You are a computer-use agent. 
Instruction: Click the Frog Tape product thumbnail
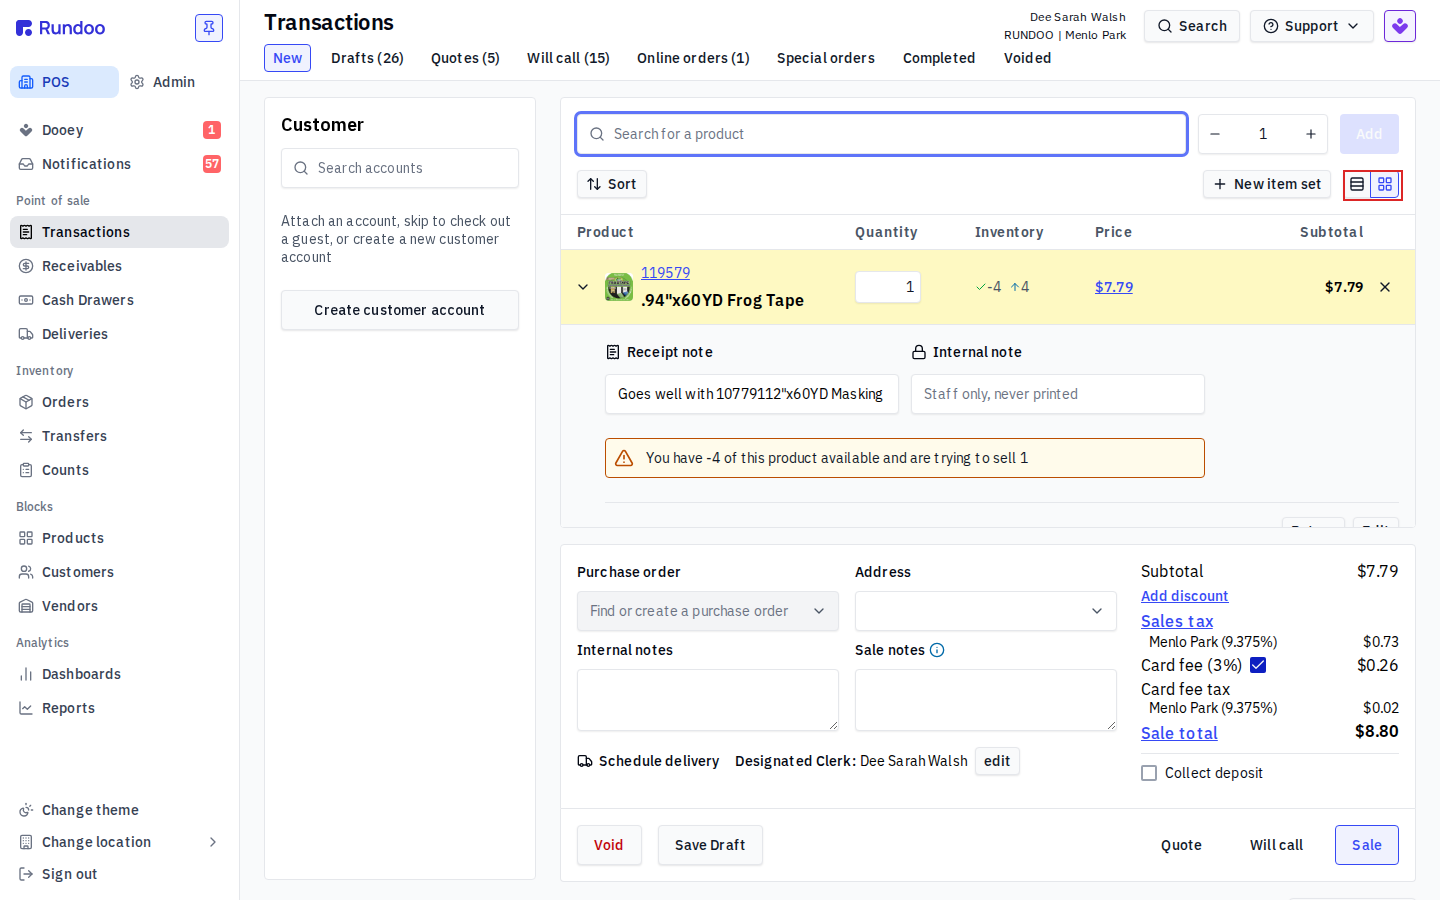point(619,287)
